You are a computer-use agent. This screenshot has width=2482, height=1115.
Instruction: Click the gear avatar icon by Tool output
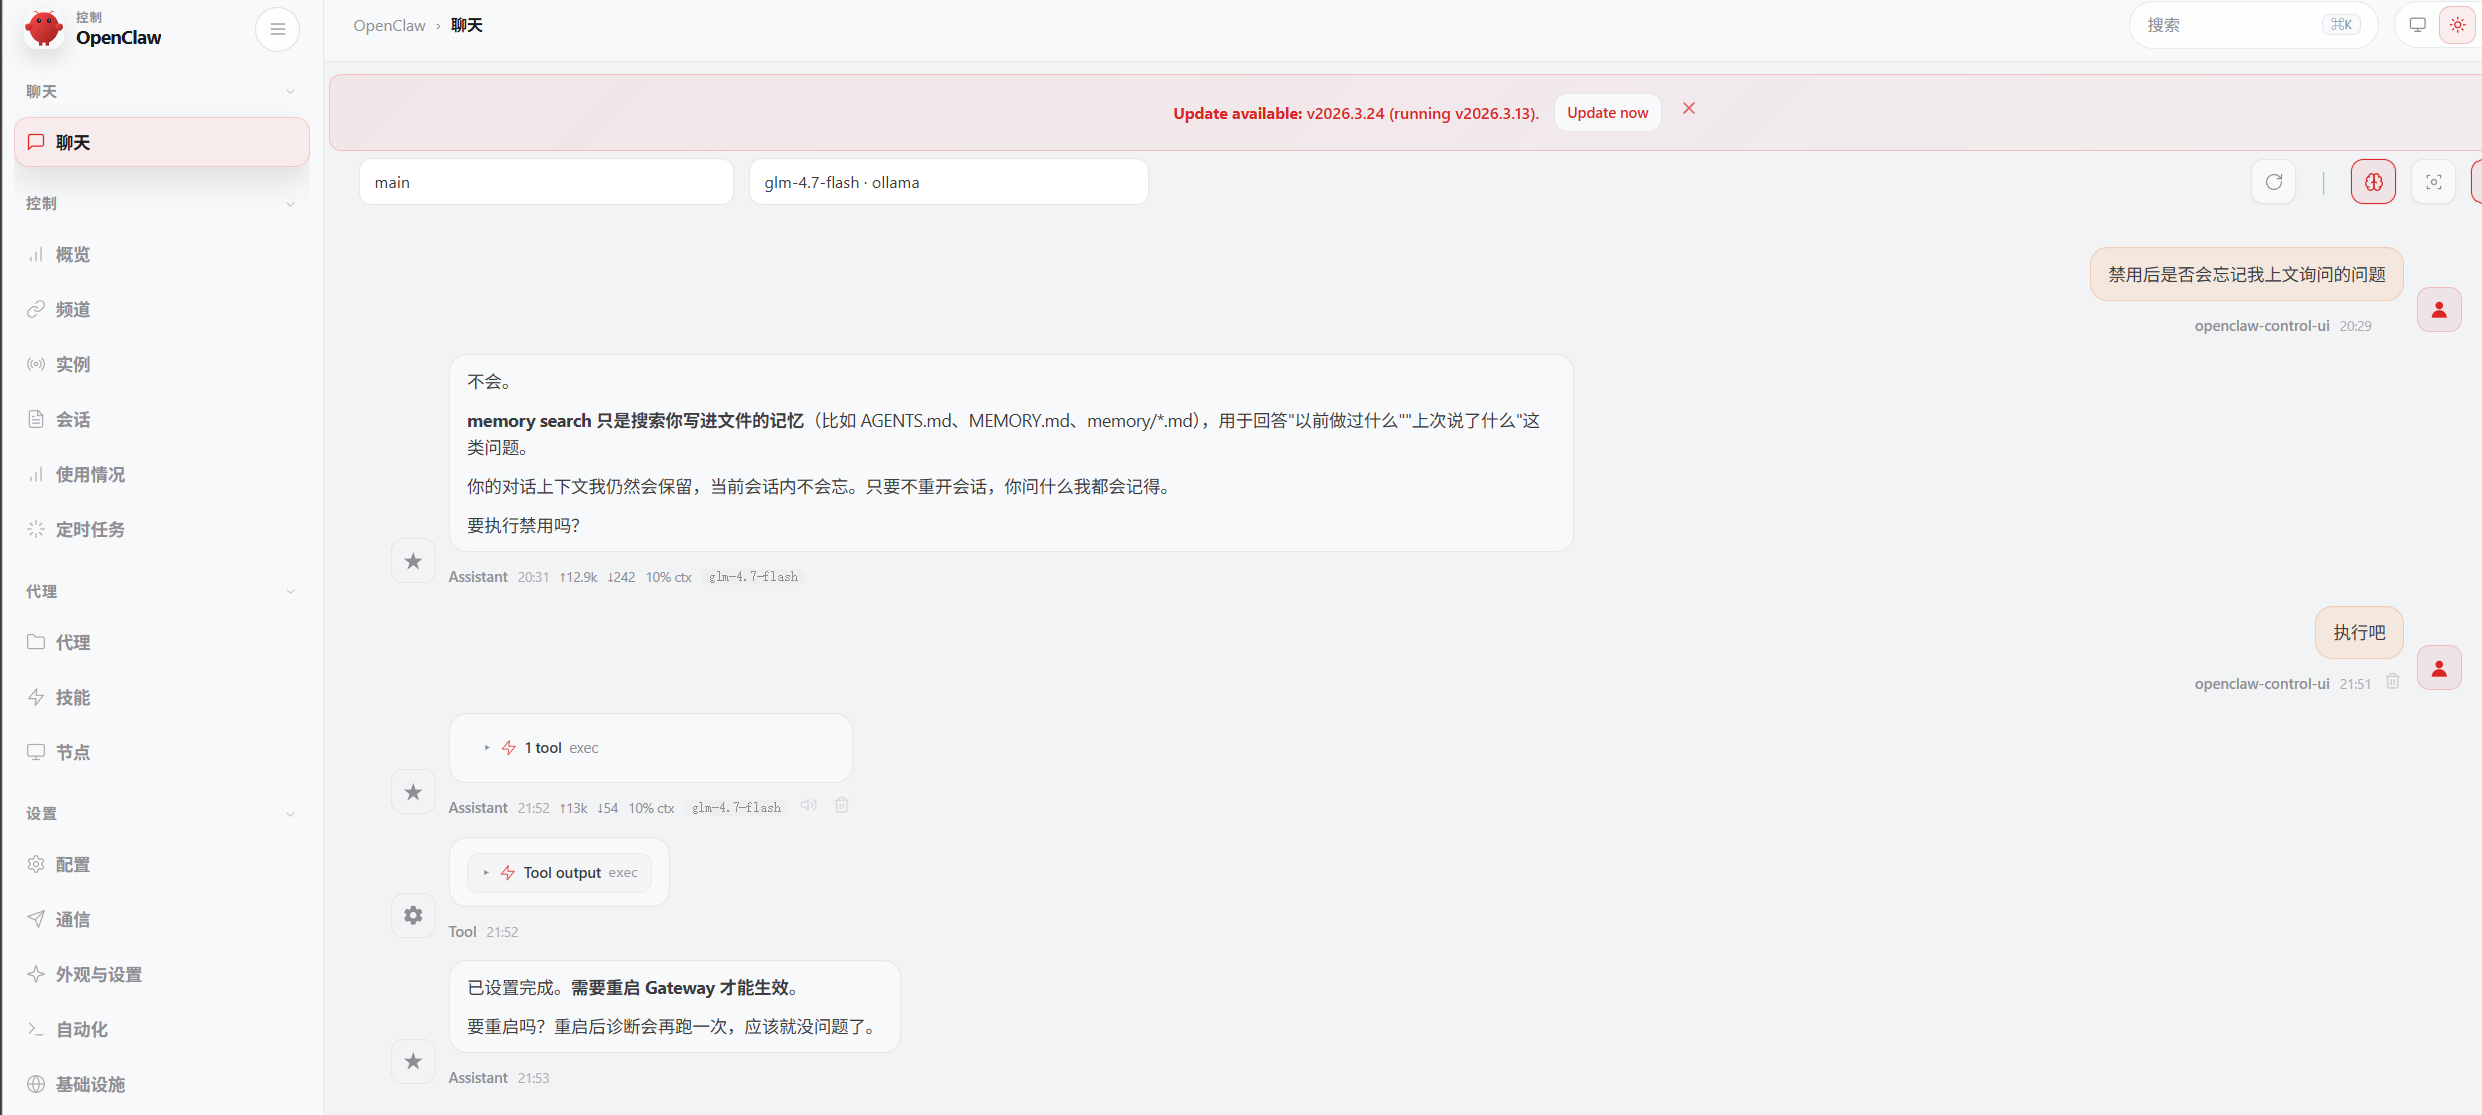[413, 915]
